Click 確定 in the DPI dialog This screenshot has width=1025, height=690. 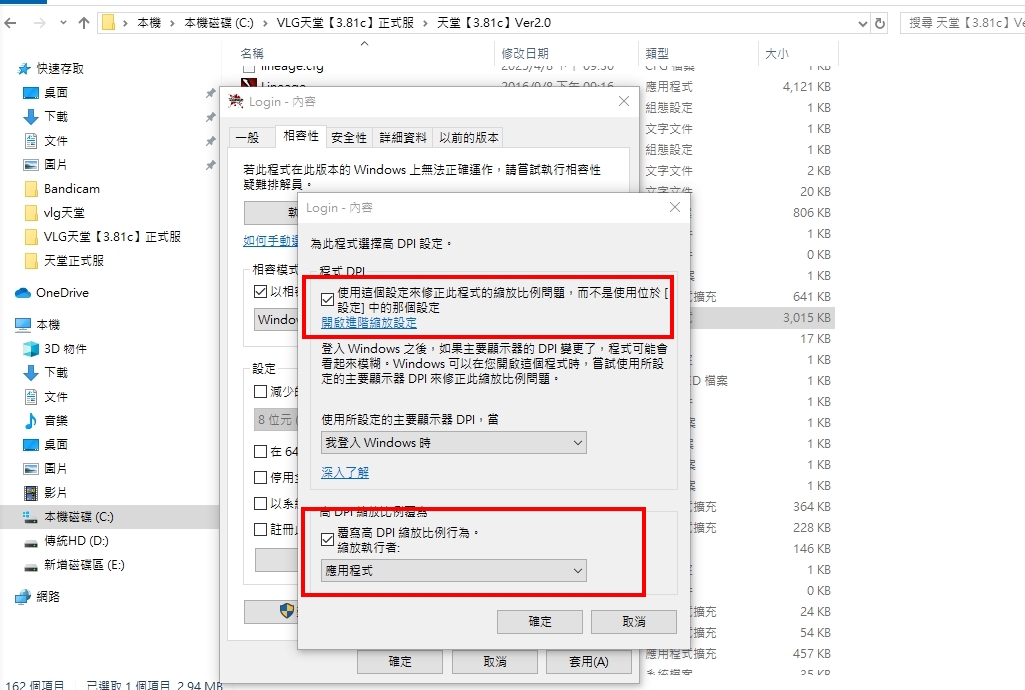540,622
